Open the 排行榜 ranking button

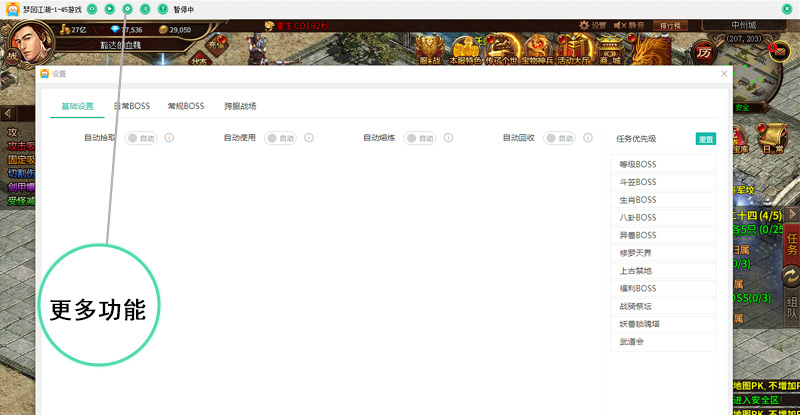669,25
